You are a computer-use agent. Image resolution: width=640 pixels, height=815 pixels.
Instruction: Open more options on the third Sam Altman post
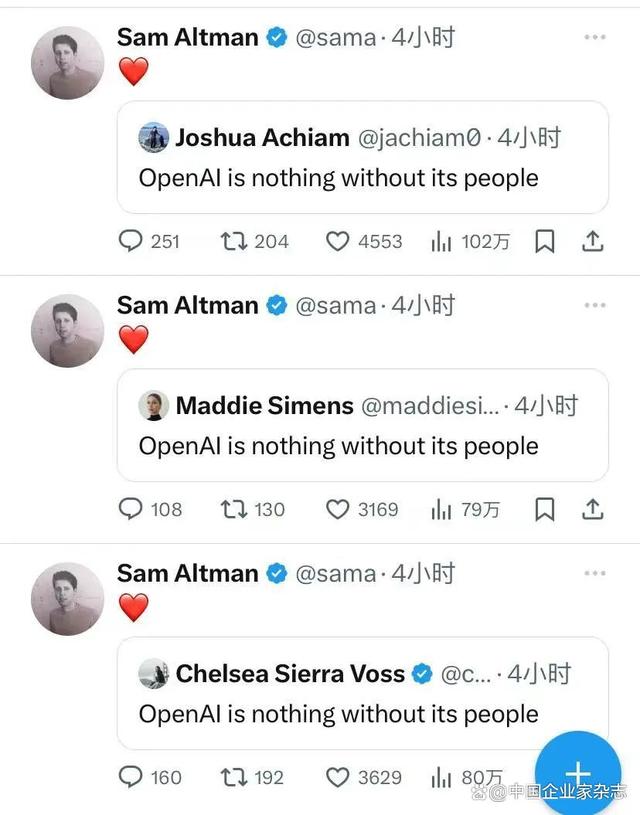point(595,573)
